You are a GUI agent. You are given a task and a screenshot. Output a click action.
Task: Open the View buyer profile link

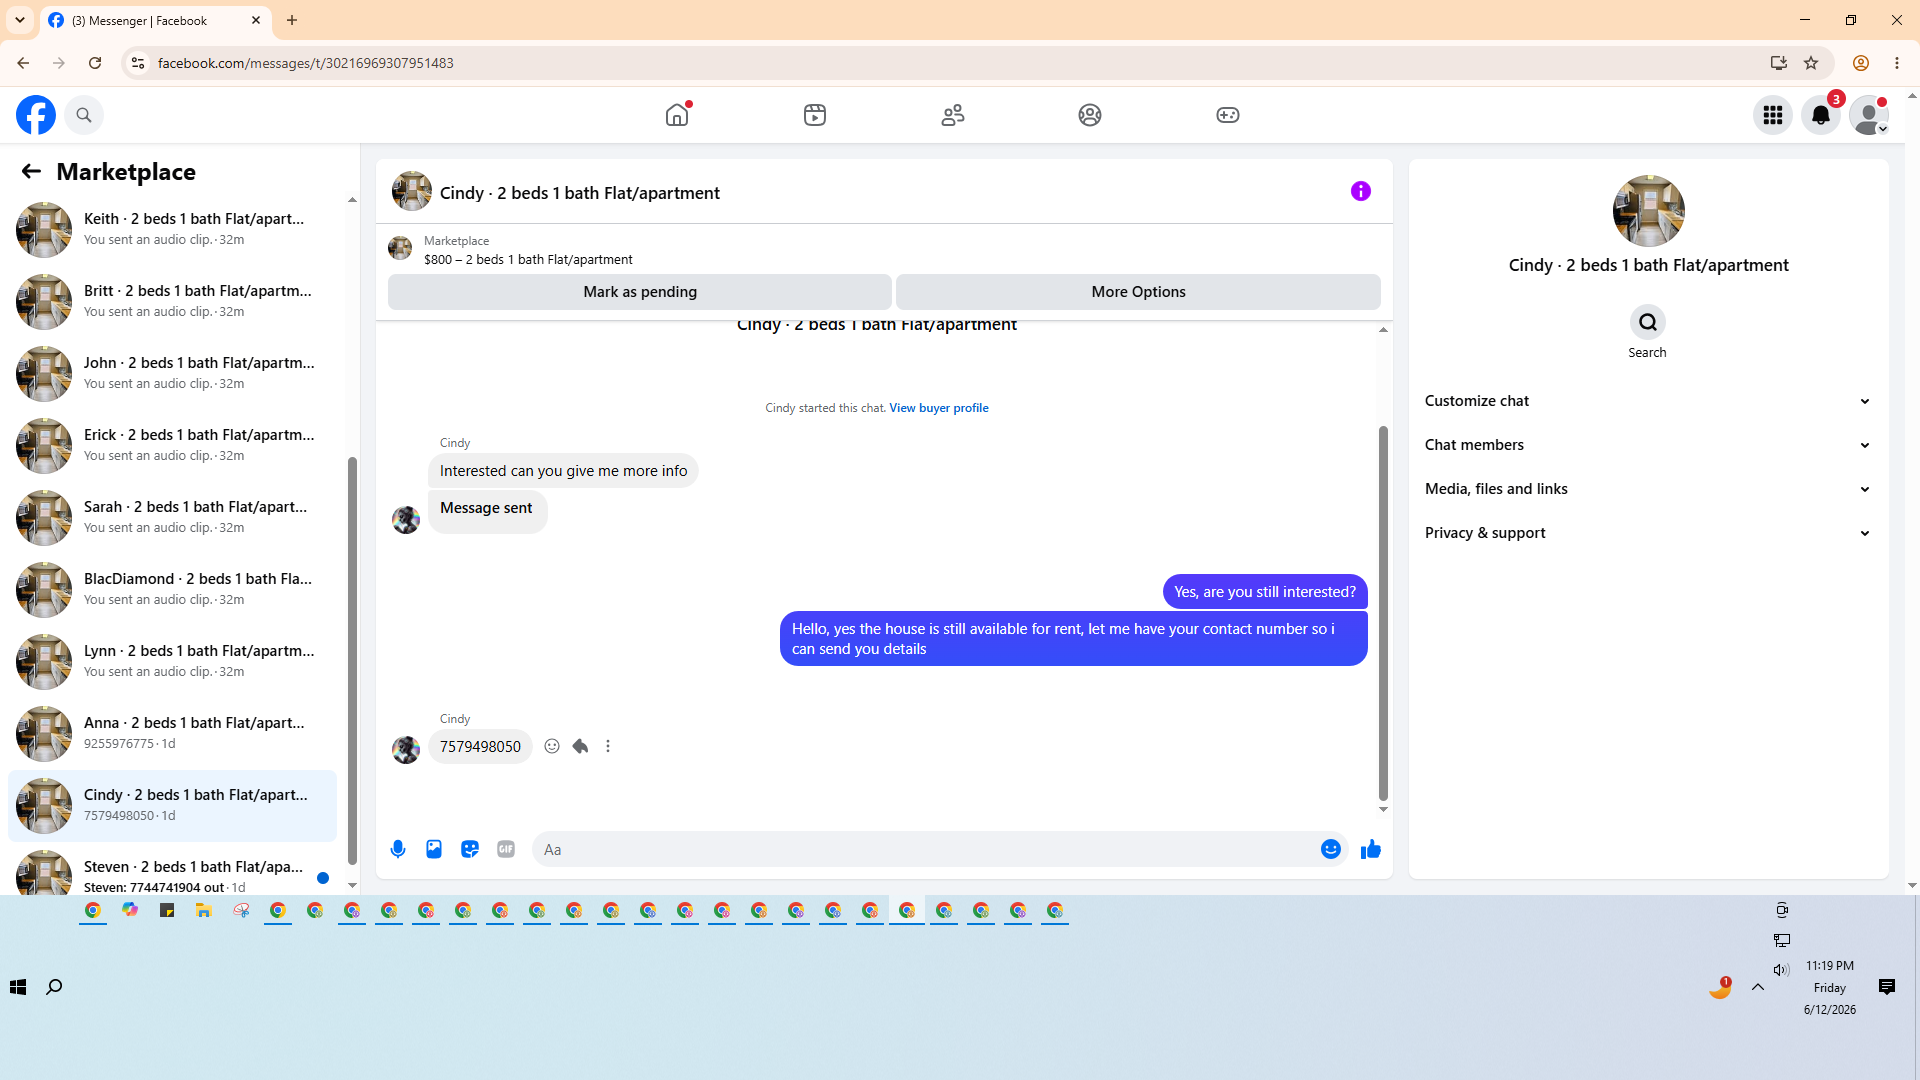[x=939, y=408]
